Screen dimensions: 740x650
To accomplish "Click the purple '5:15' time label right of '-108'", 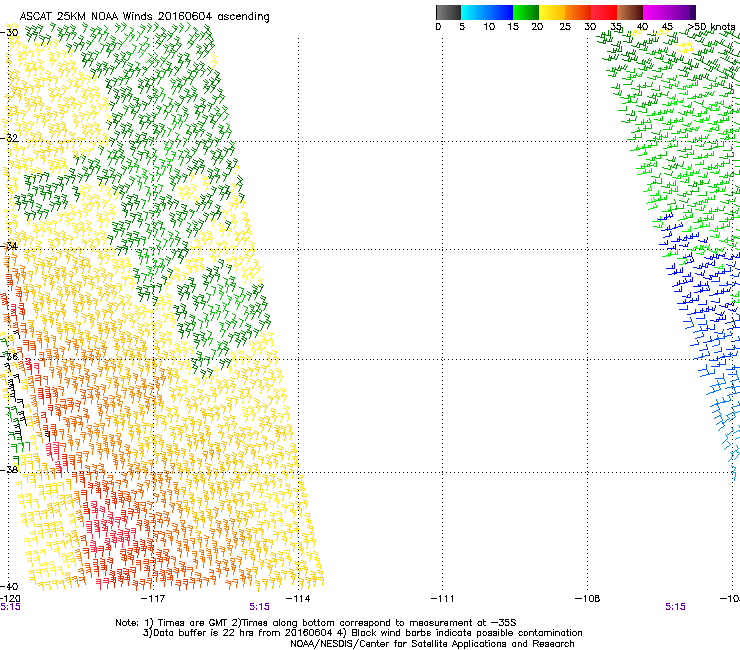I will coord(675,607).
